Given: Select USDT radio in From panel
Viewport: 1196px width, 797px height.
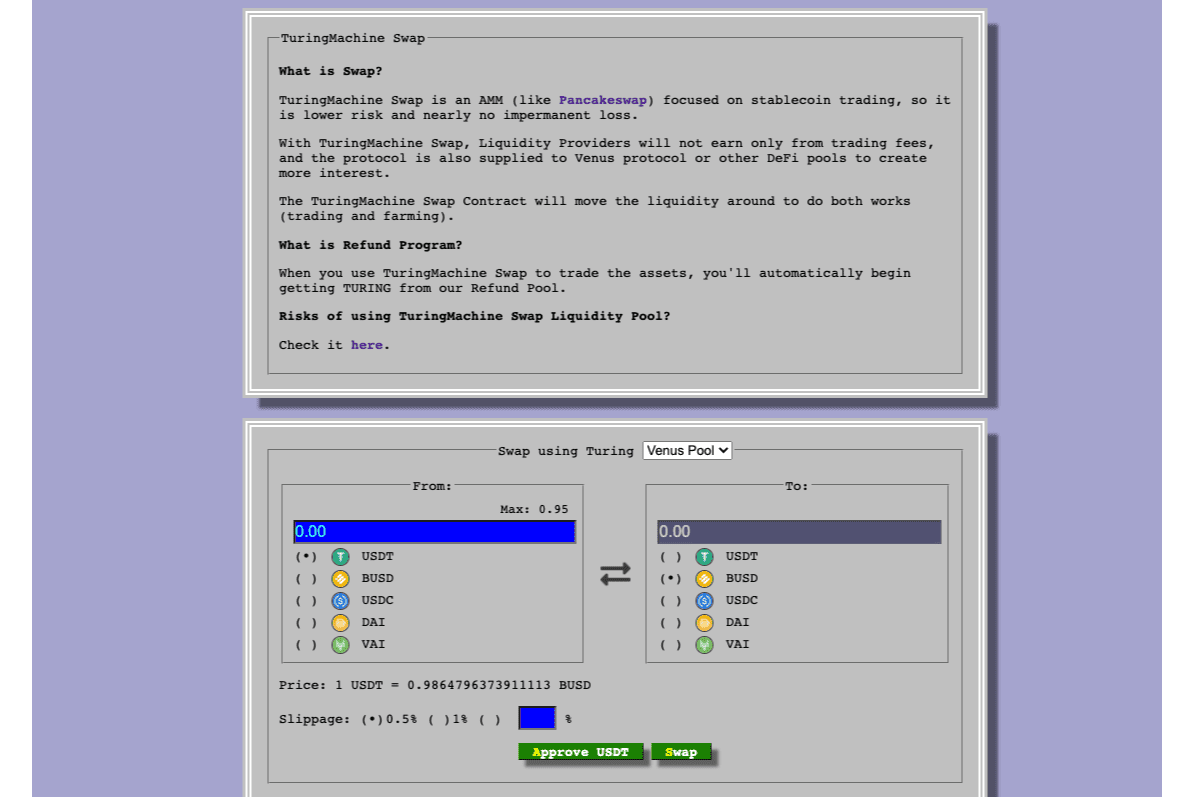Looking at the screenshot, I should pos(306,557).
